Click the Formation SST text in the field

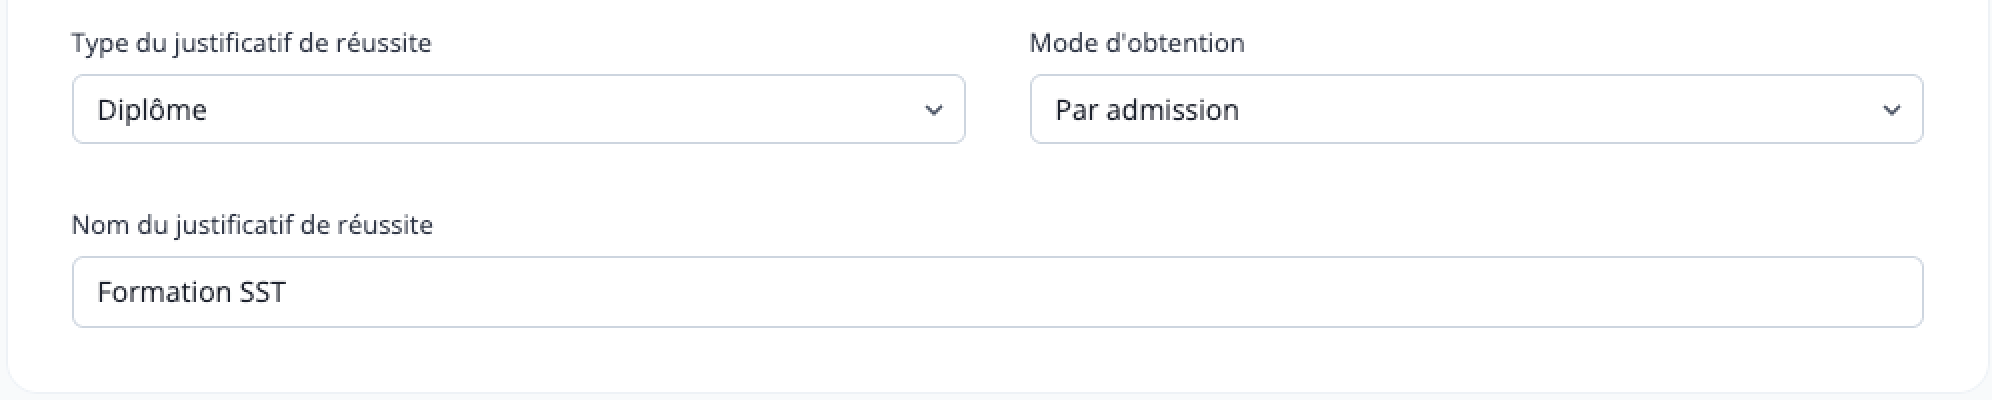click(x=192, y=292)
